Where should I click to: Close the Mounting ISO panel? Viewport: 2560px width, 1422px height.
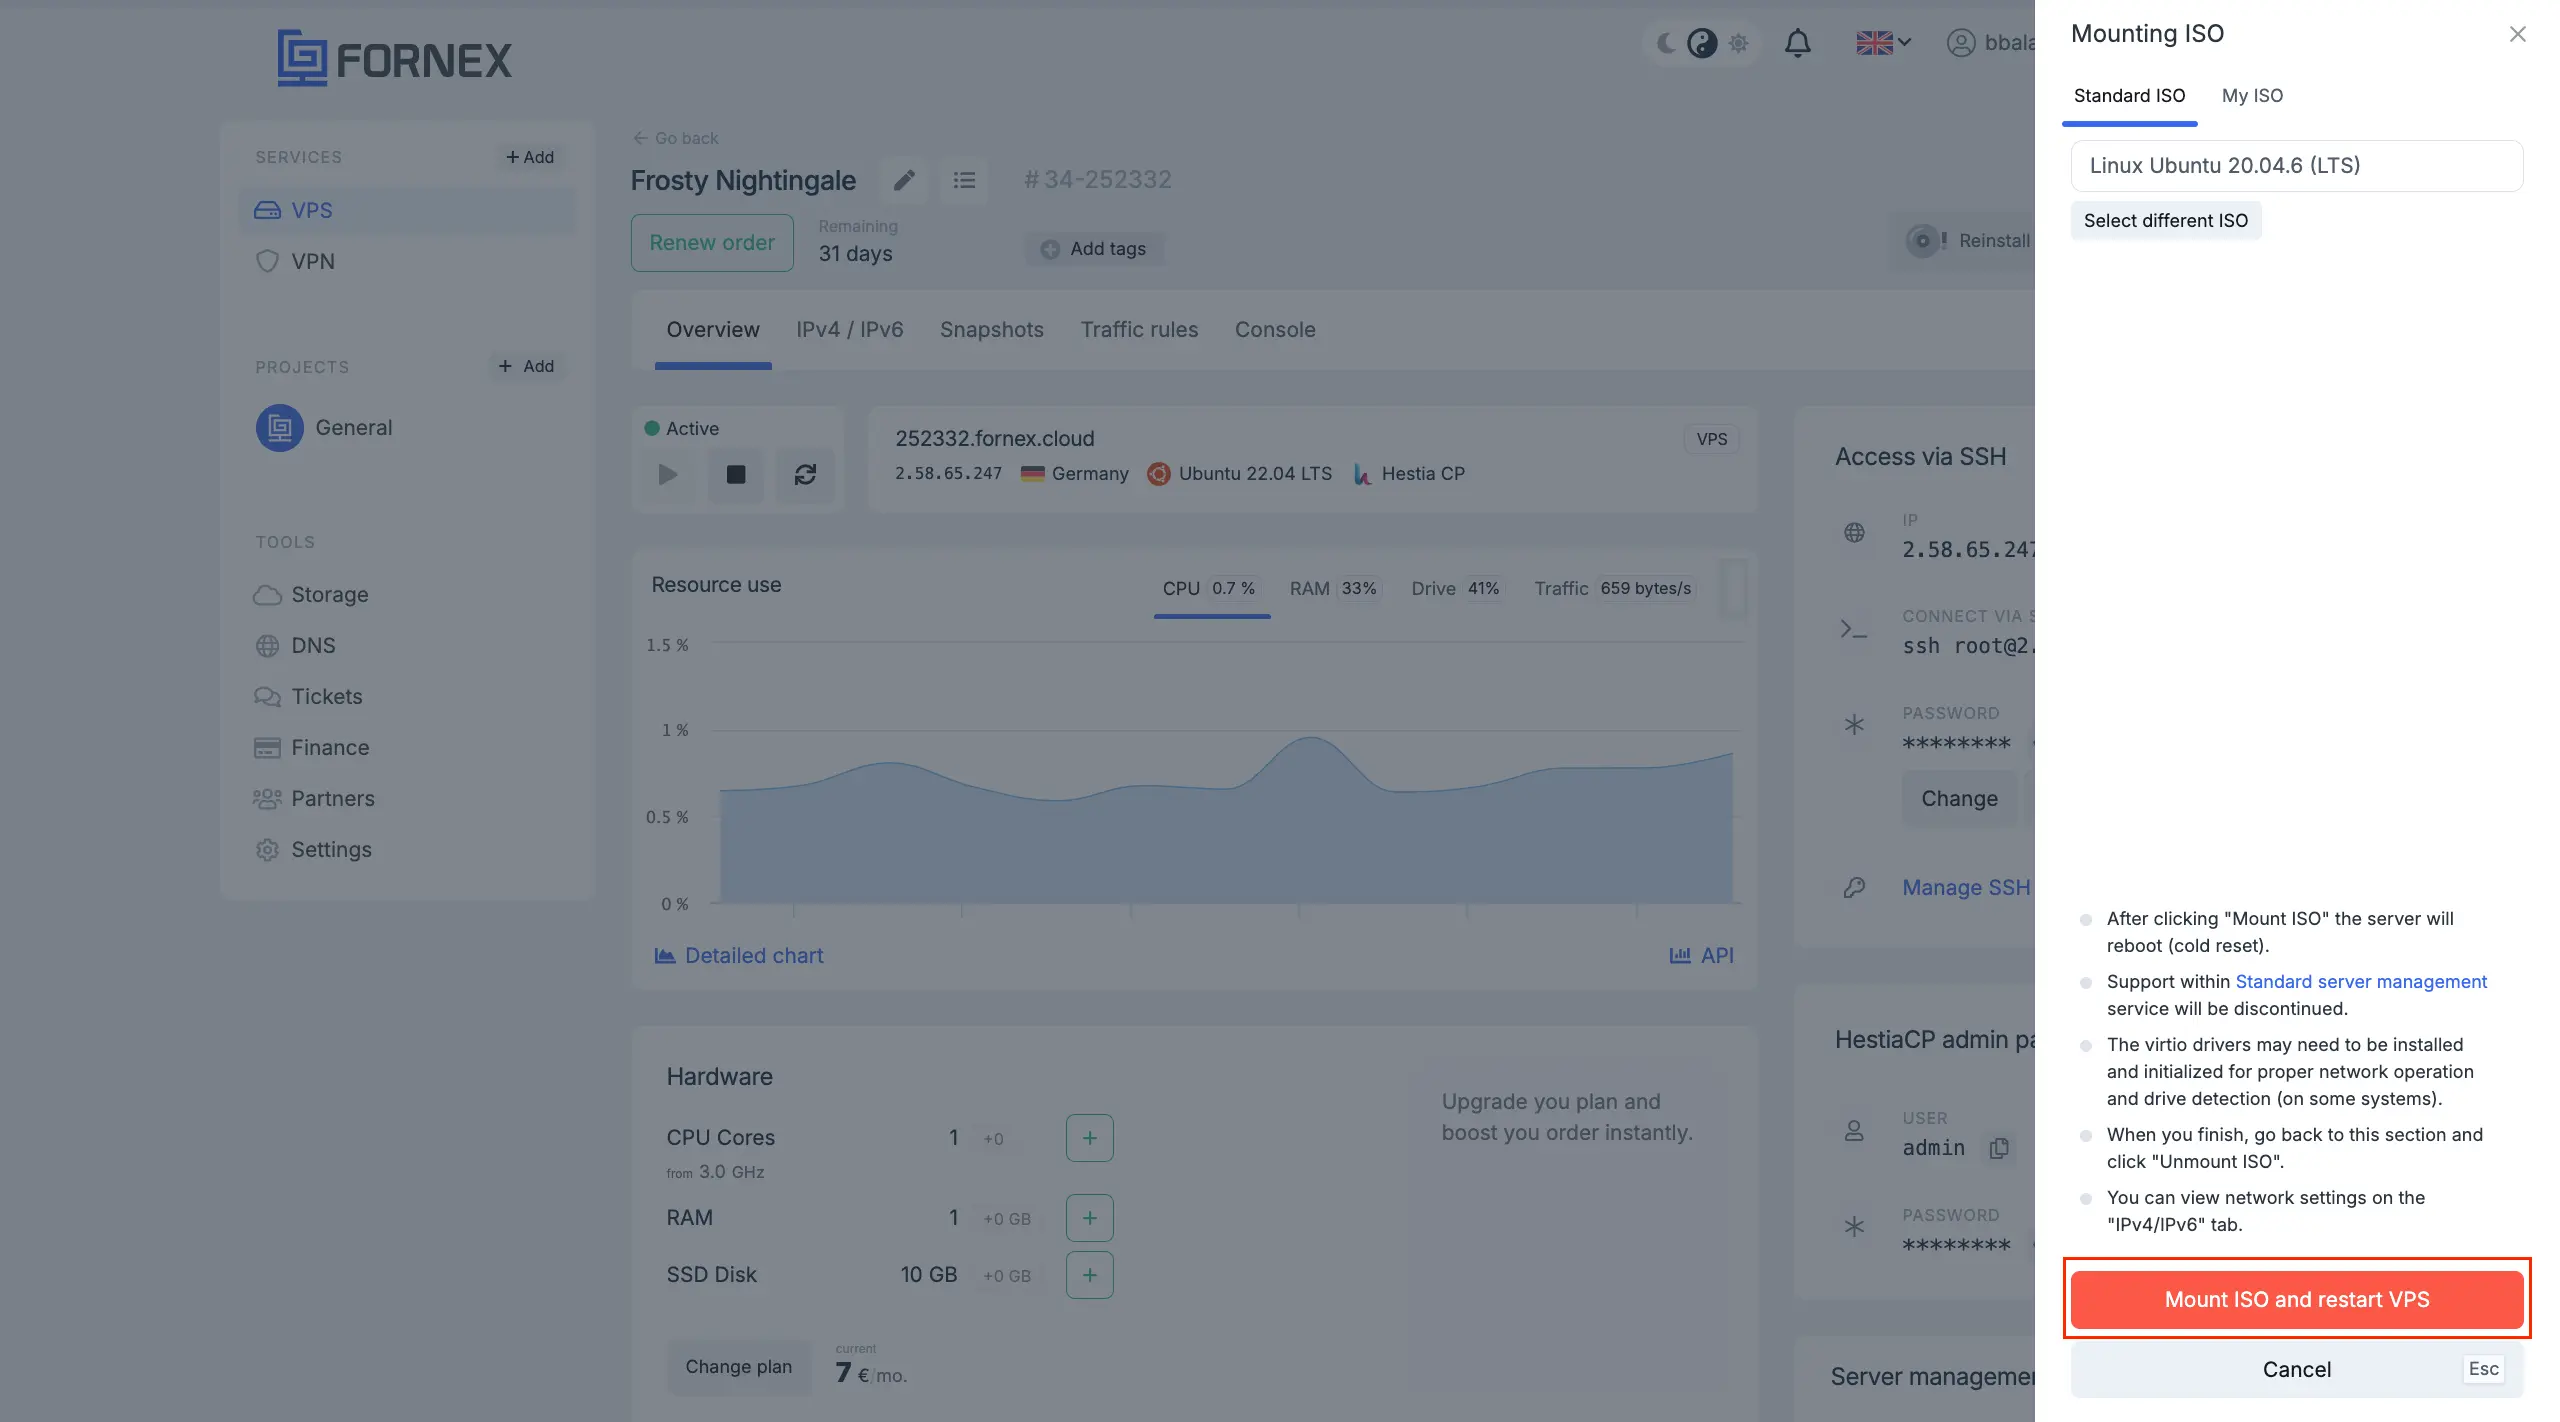pyautogui.click(x=2517, y=34)
